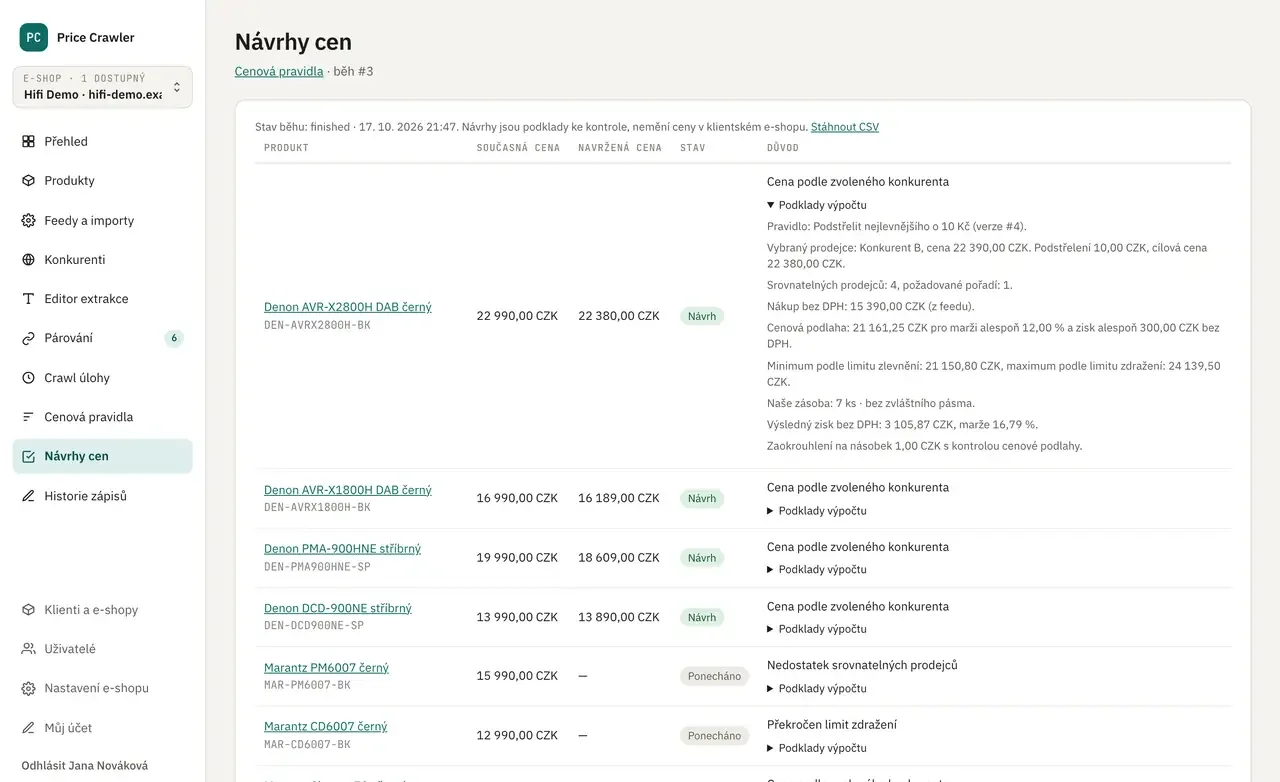Click the PC Price Crawler logo
This screenshot has height=782, width=1280.
34,37
